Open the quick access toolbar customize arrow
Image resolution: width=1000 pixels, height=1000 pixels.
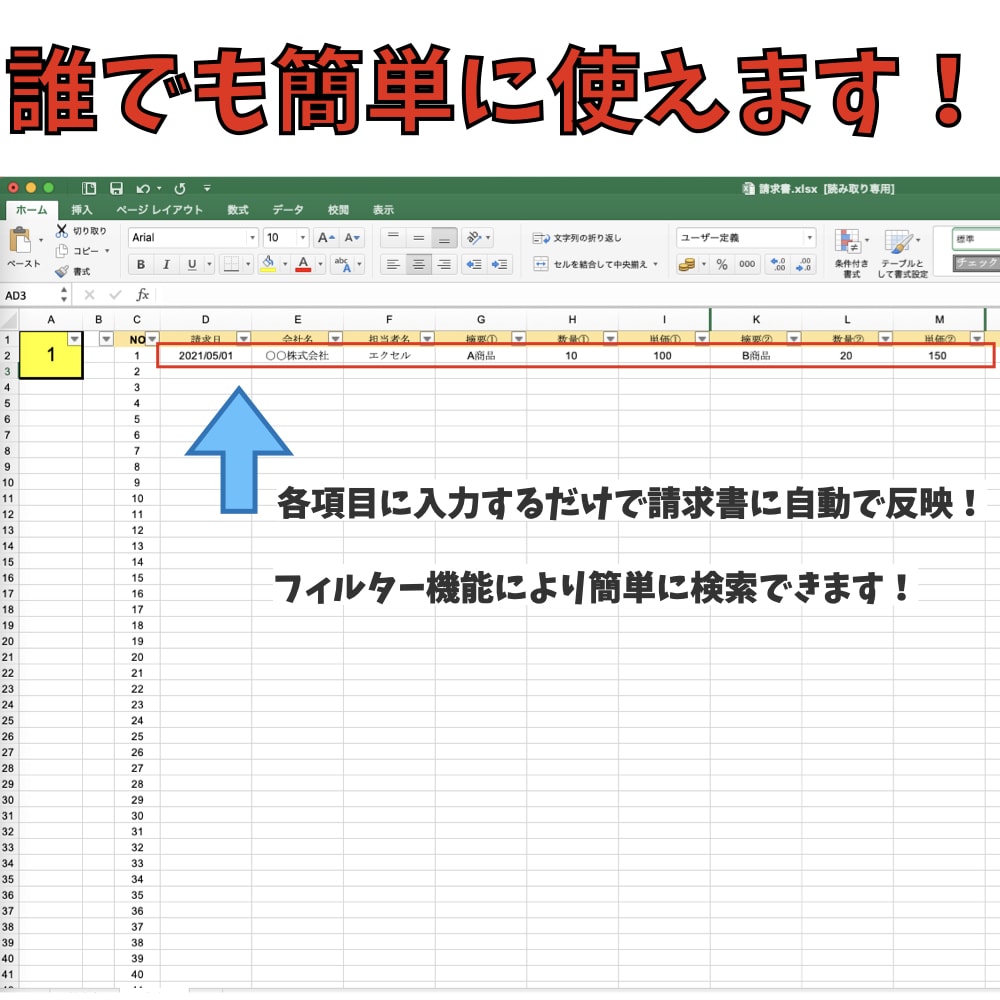click(207, 188)
